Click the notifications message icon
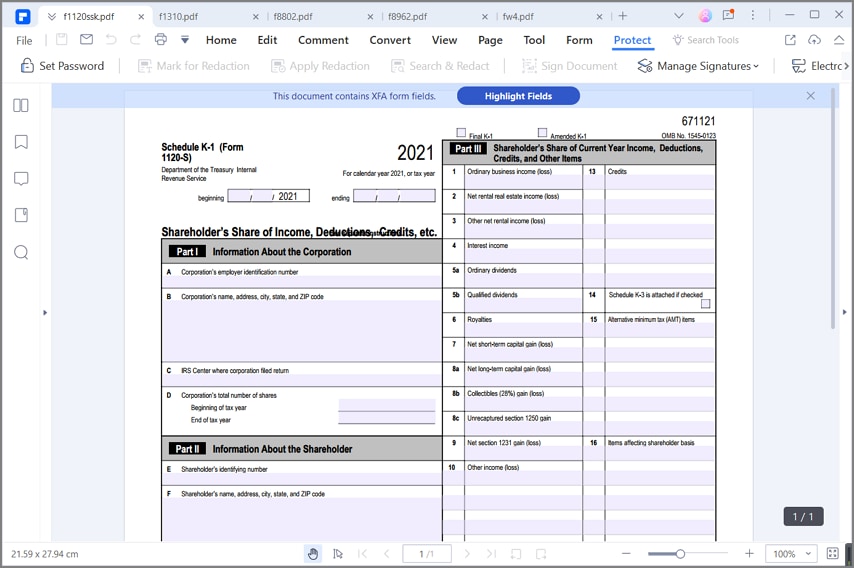 coord(728,15)
